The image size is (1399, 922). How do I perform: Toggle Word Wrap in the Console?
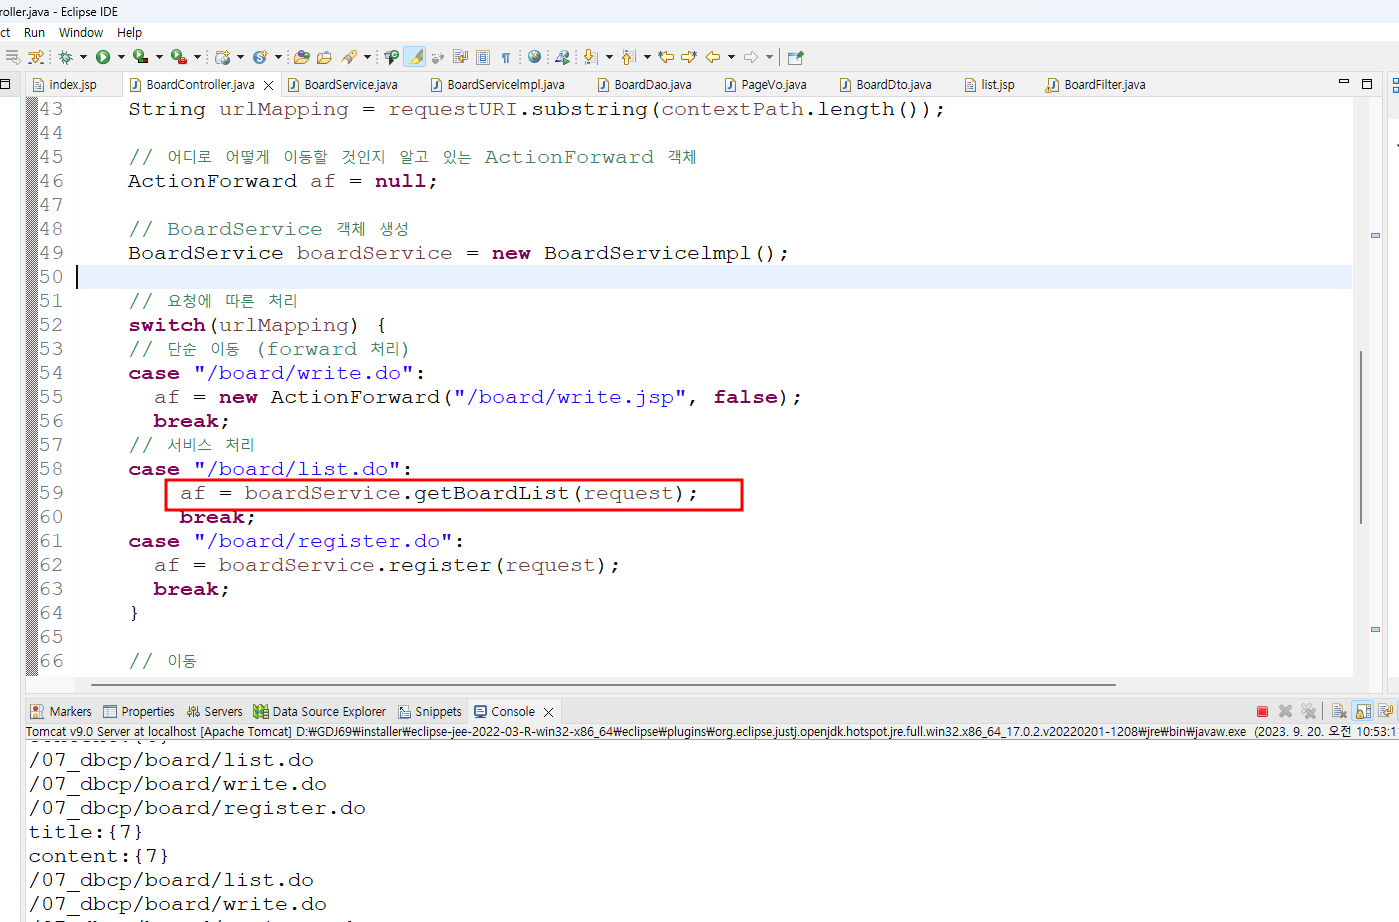(1385, 711)
